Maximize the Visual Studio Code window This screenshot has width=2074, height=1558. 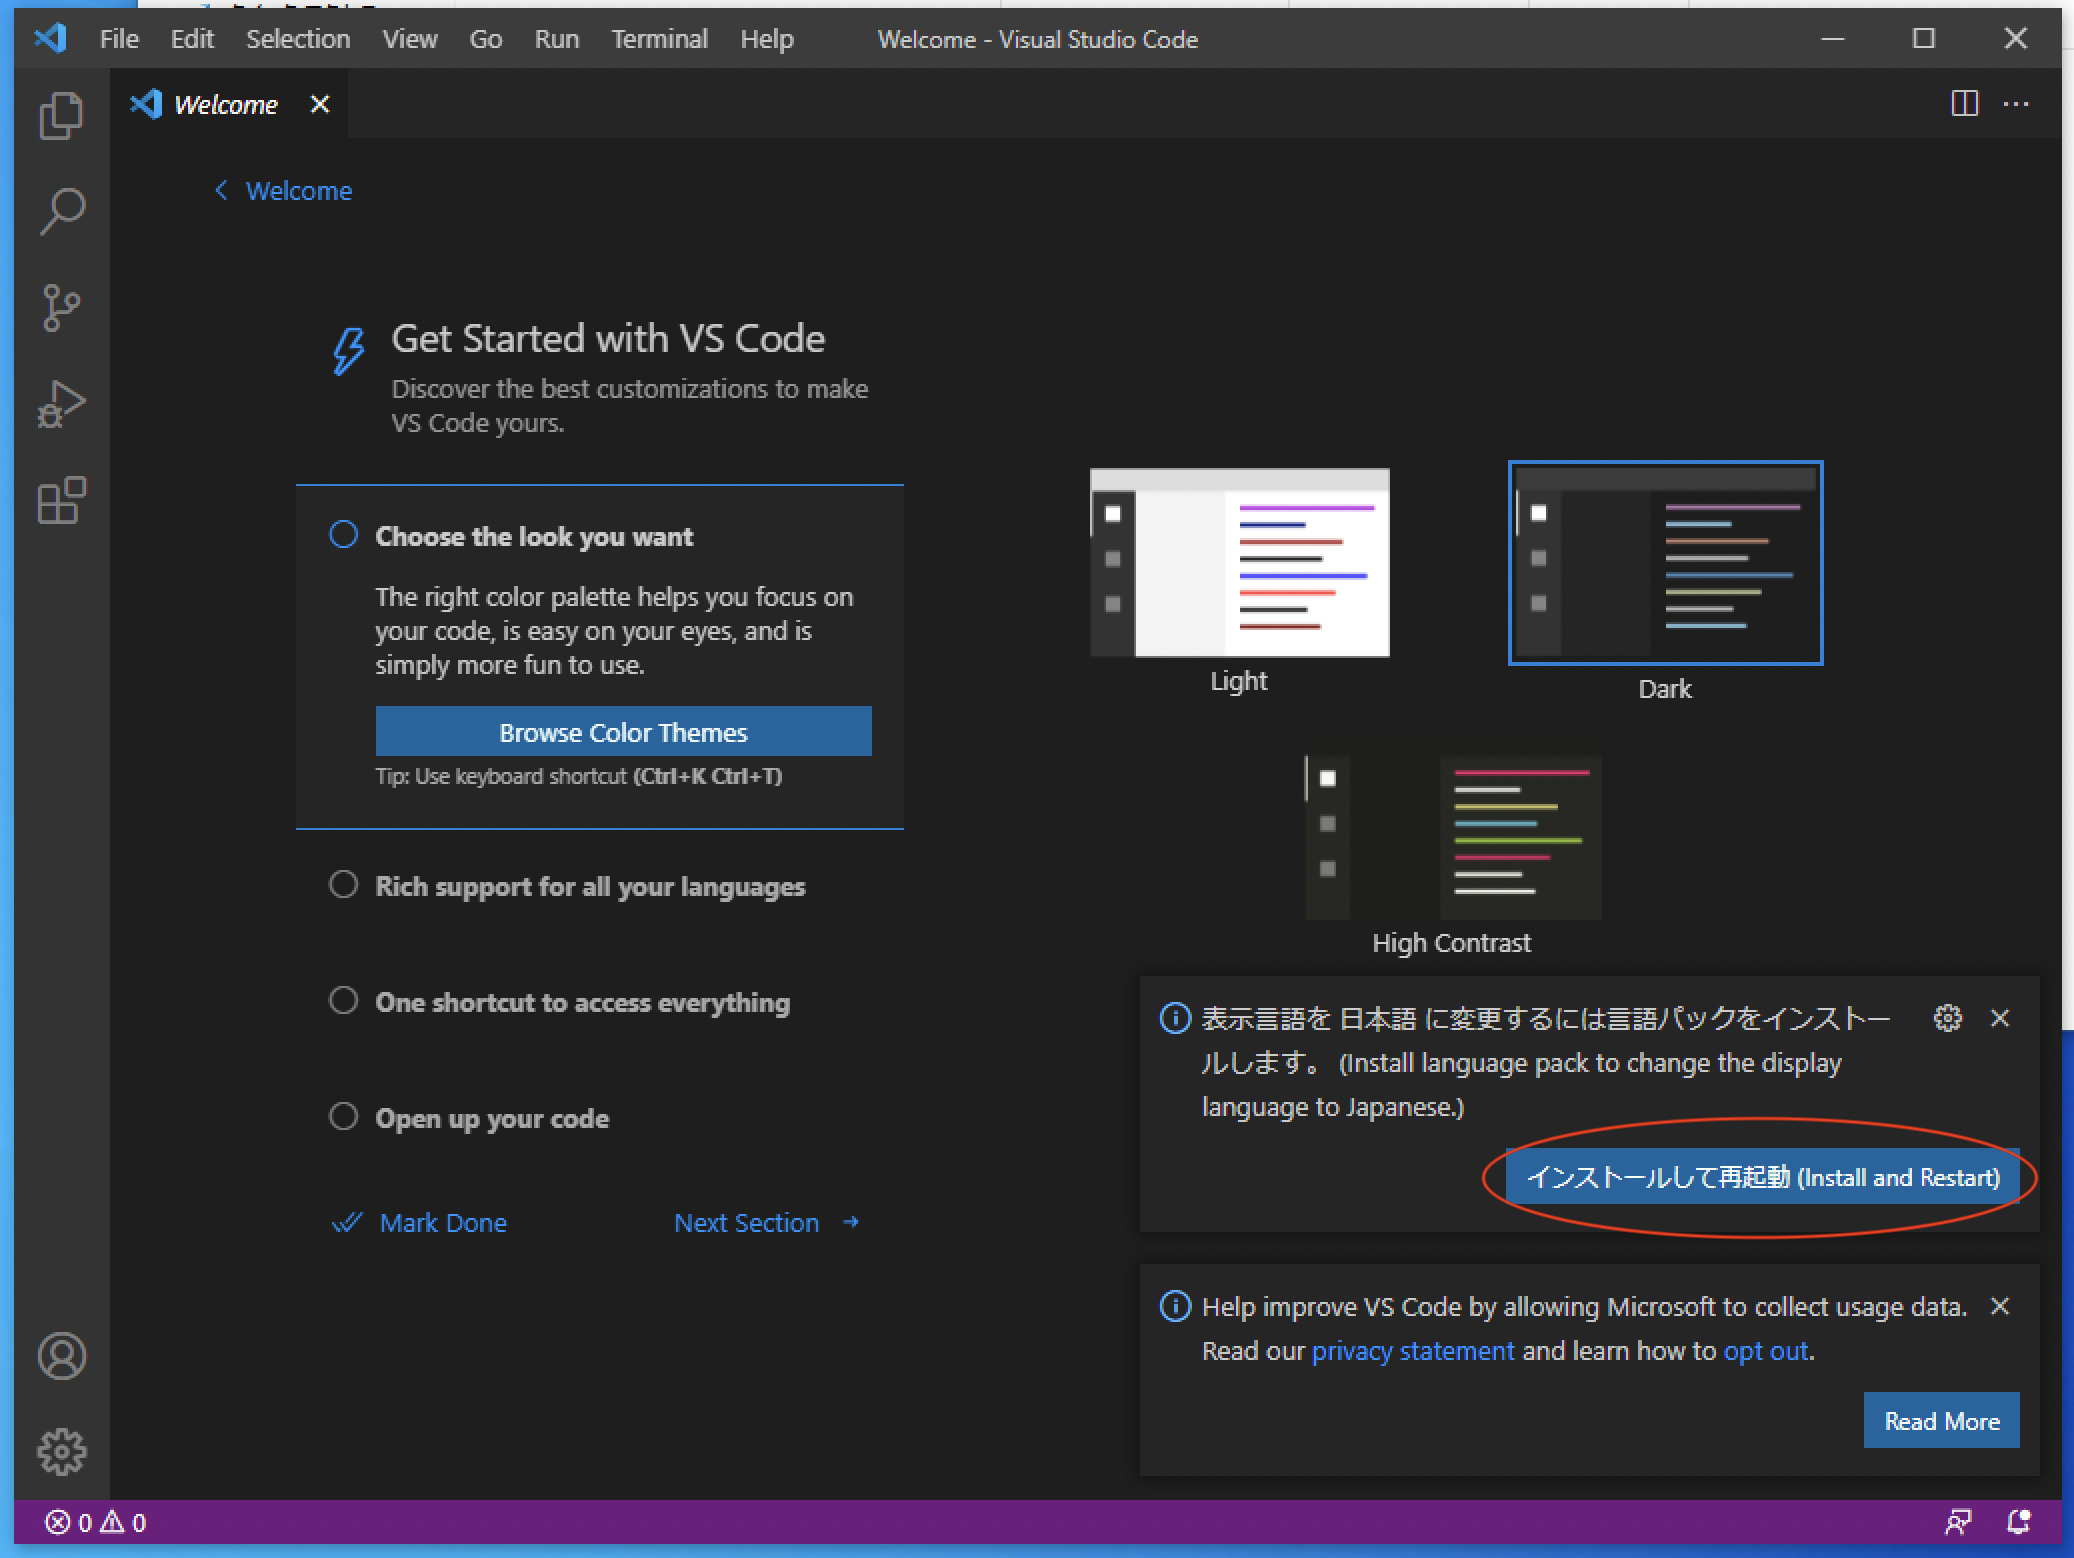click(x=1923, y=38)
